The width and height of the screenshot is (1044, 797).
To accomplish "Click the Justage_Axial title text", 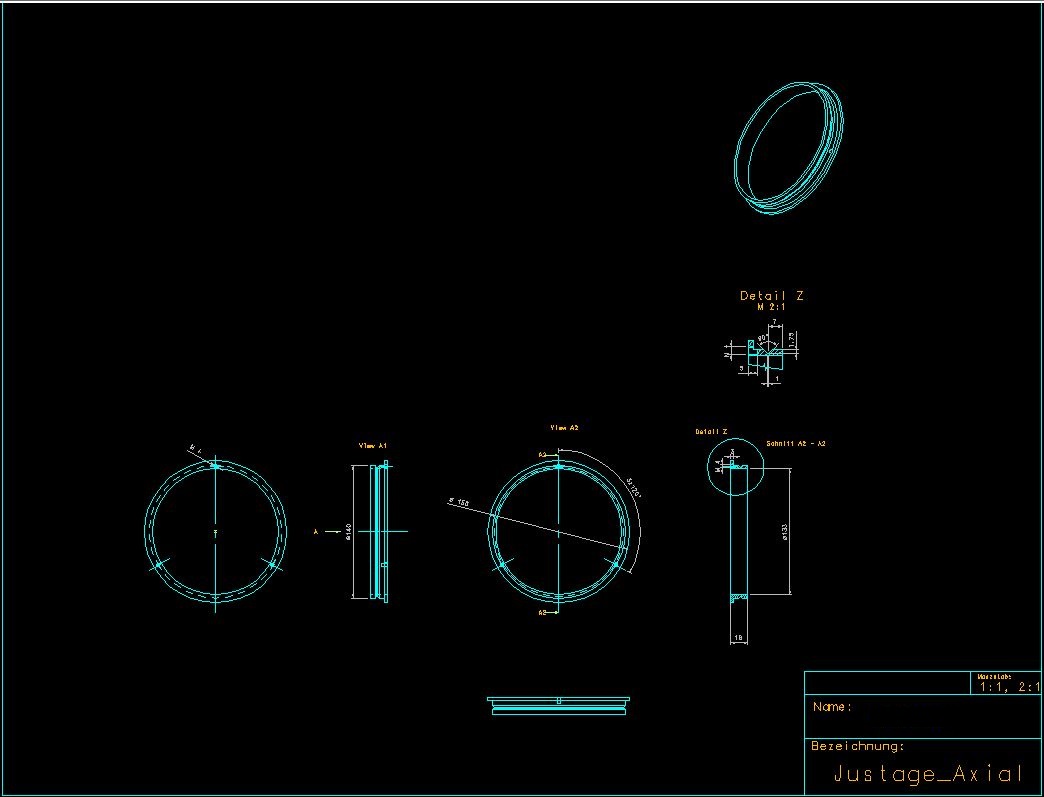I will [928, 774].
